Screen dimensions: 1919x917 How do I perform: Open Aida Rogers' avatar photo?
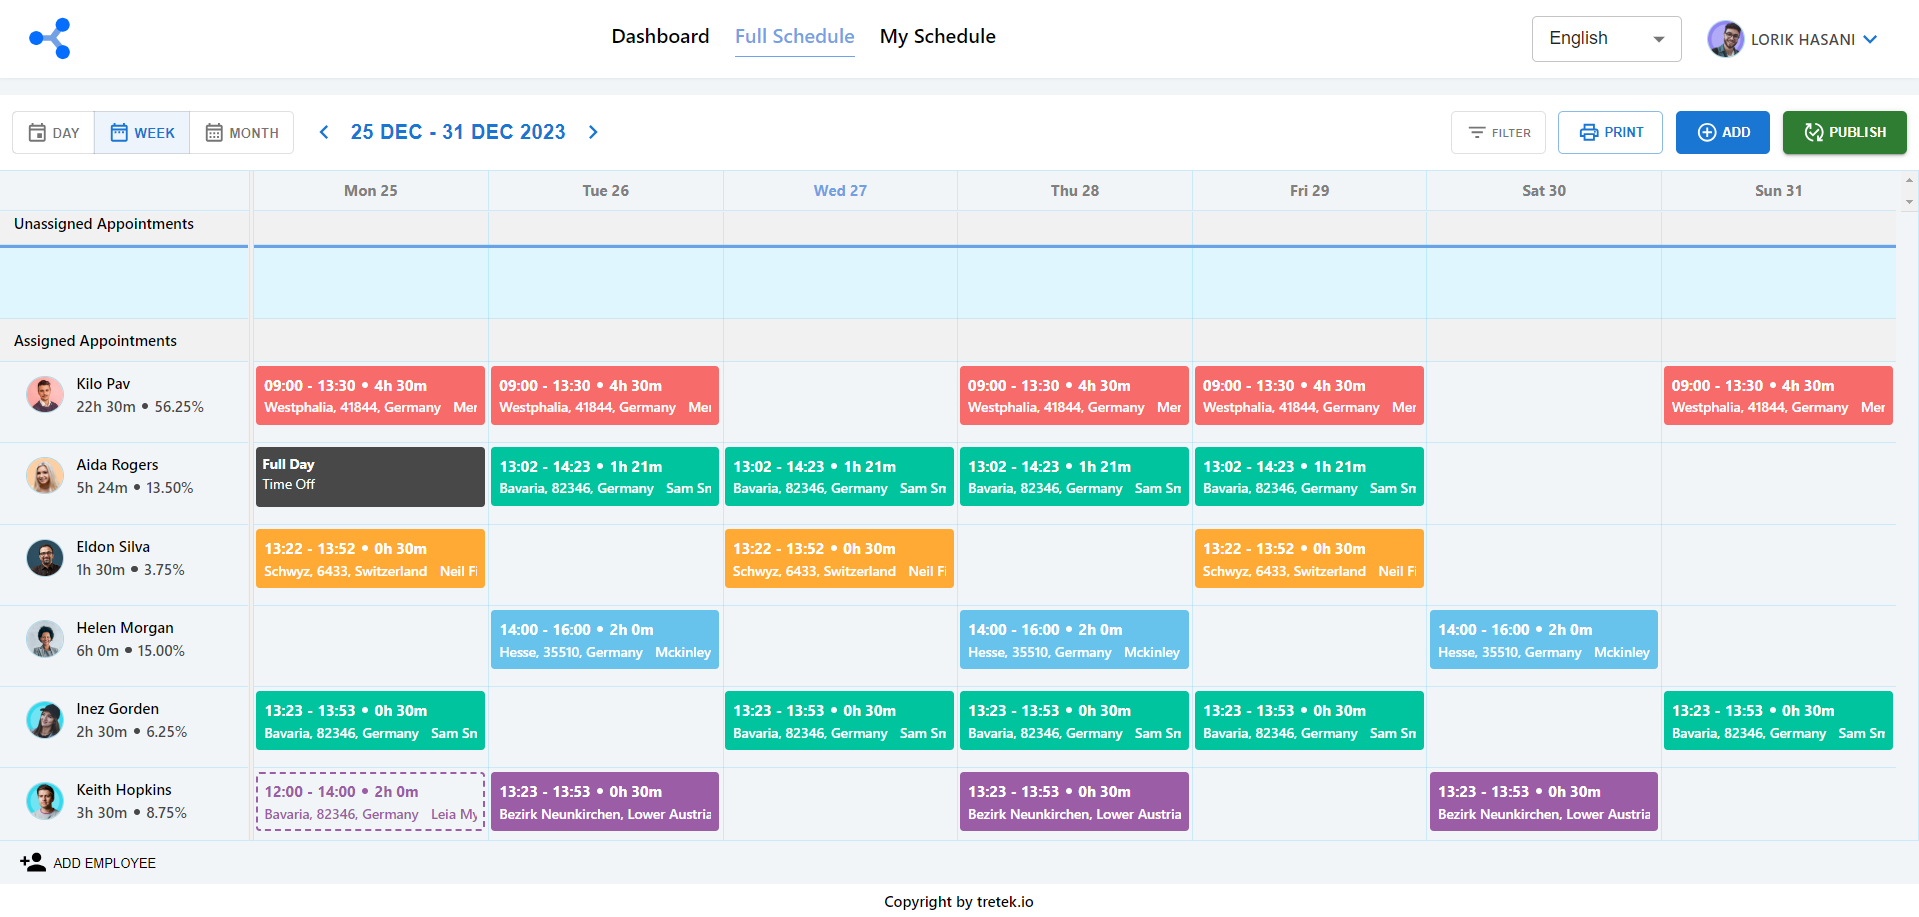coord(45,476)
